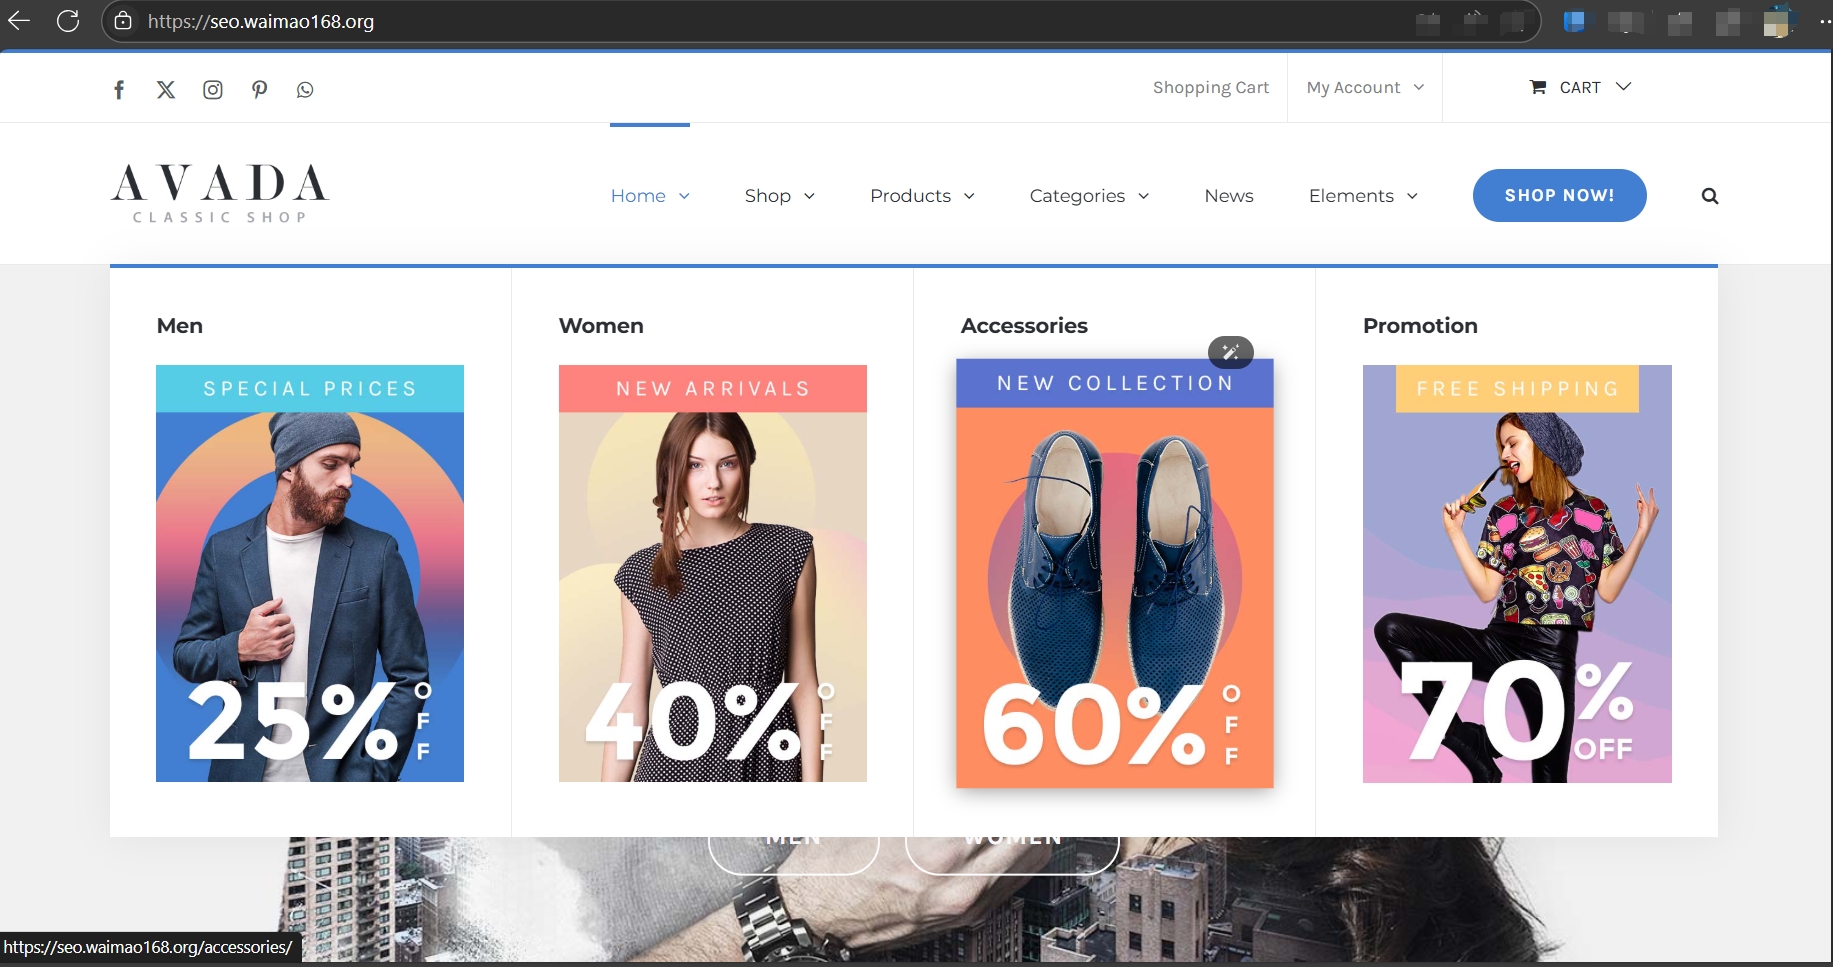
Task: Open the search magnifier icon
Action: click(x=1710, y=196)
